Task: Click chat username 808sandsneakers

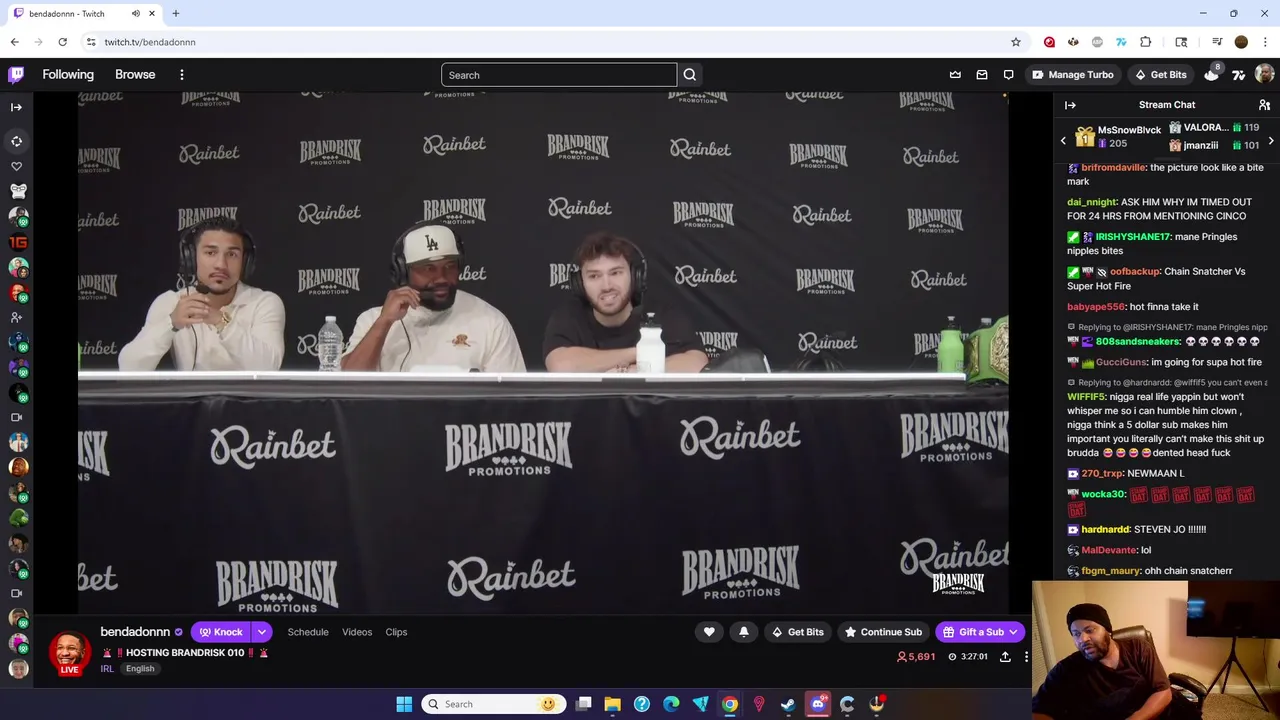Action: 1138,342
